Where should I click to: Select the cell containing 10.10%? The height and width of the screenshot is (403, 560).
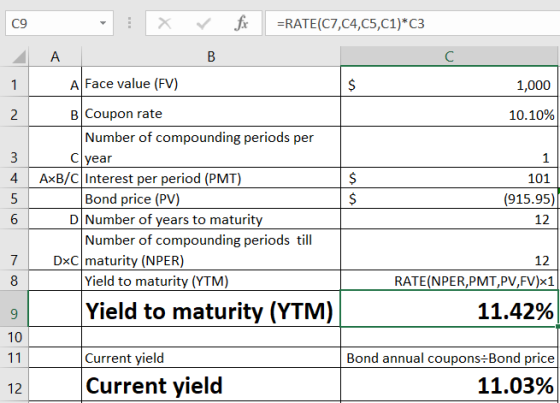tap(449, 111)
